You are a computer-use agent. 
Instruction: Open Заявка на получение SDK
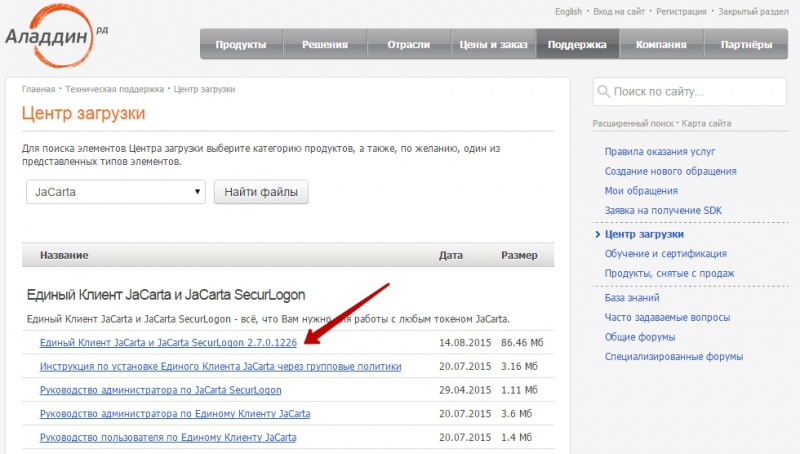click(663, 210)
